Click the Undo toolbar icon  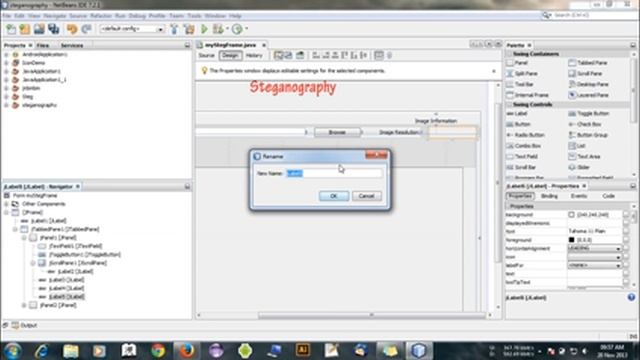[x=72, y=29]
